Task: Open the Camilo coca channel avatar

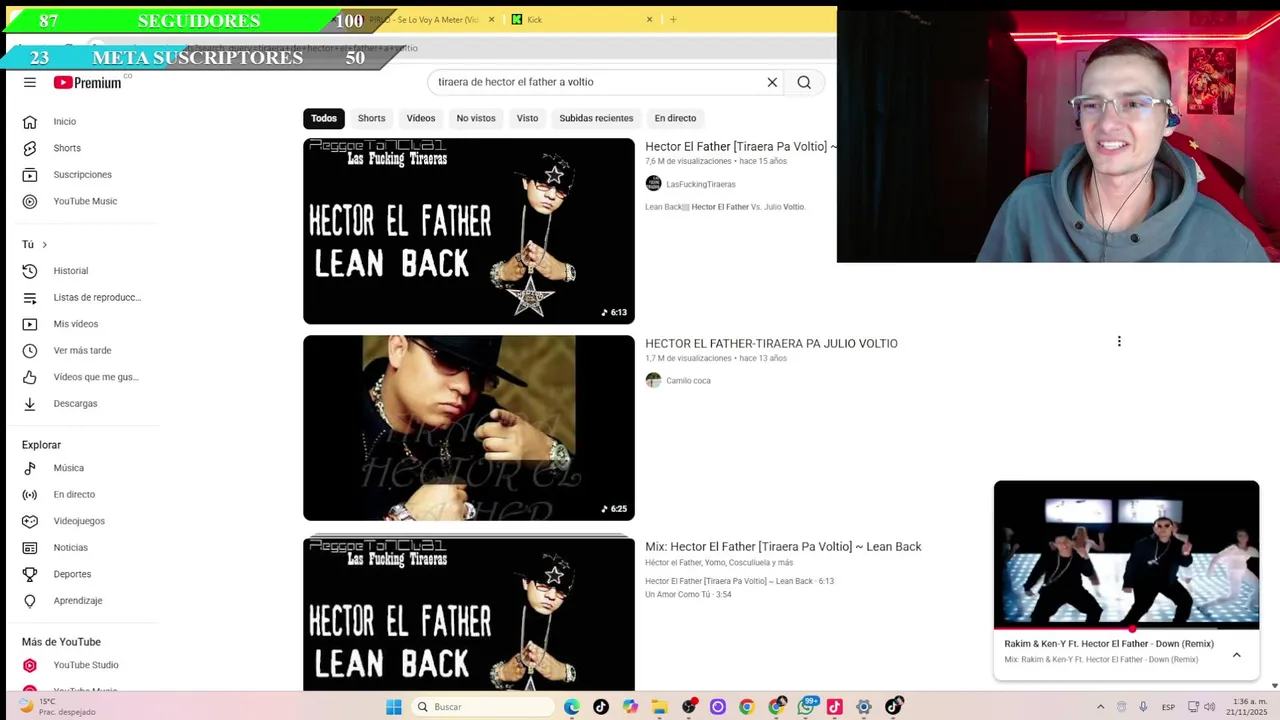Action: (653, 380)
